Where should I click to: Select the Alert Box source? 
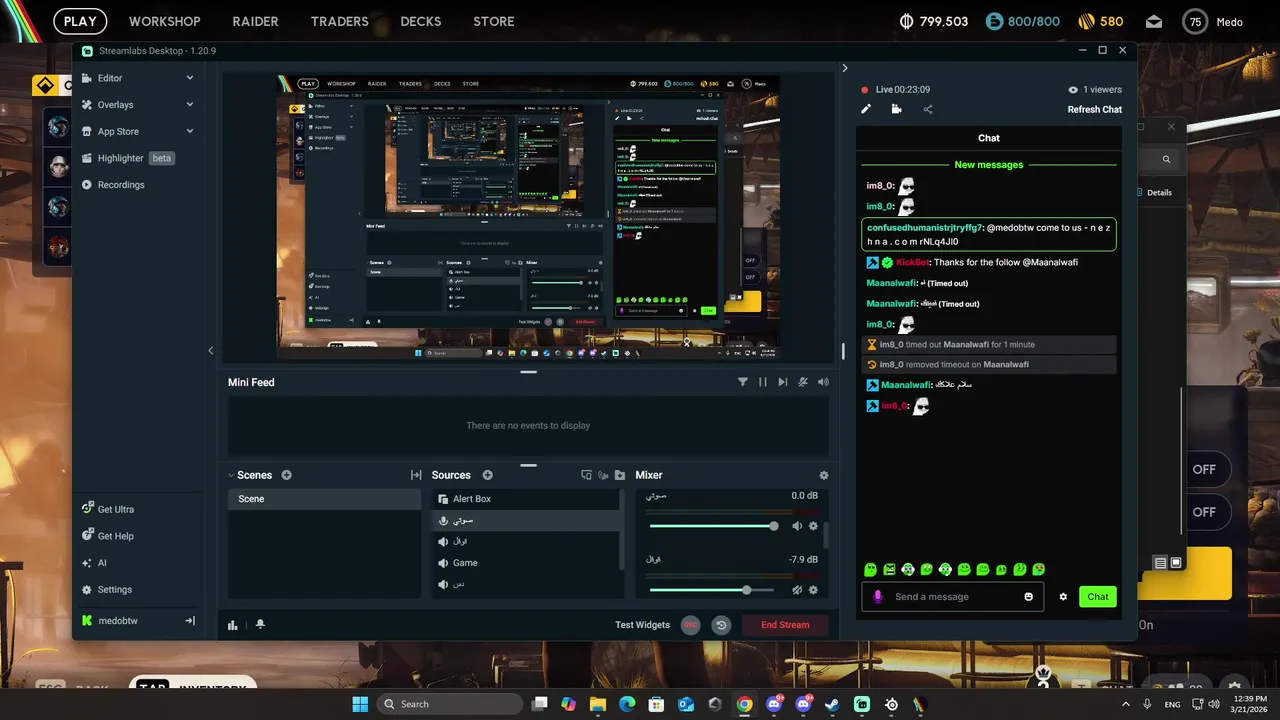click(x=526, y=499)
